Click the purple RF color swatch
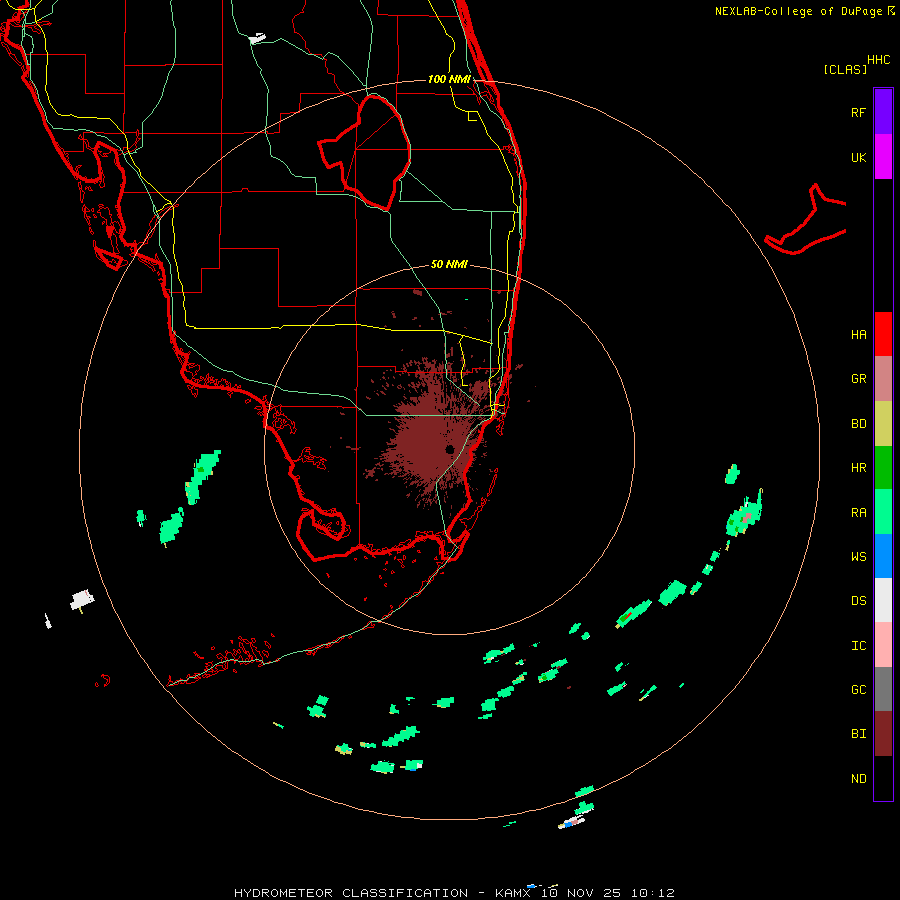 (x=883, y=112)
